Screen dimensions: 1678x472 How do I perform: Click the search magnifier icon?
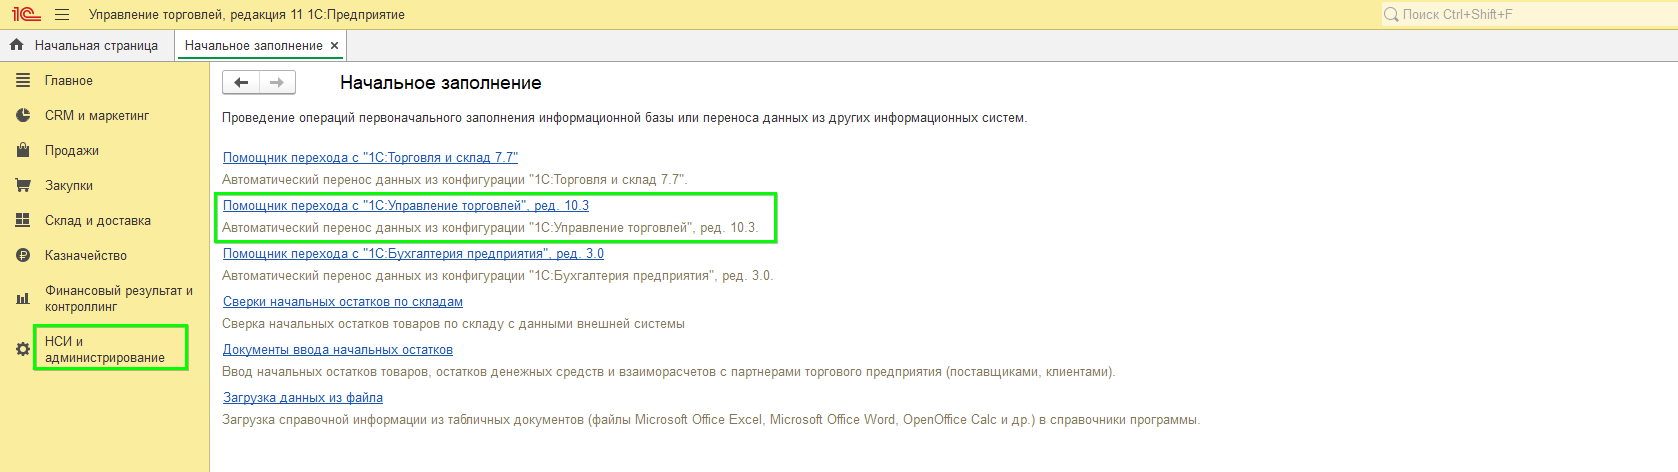[1391, 14]
